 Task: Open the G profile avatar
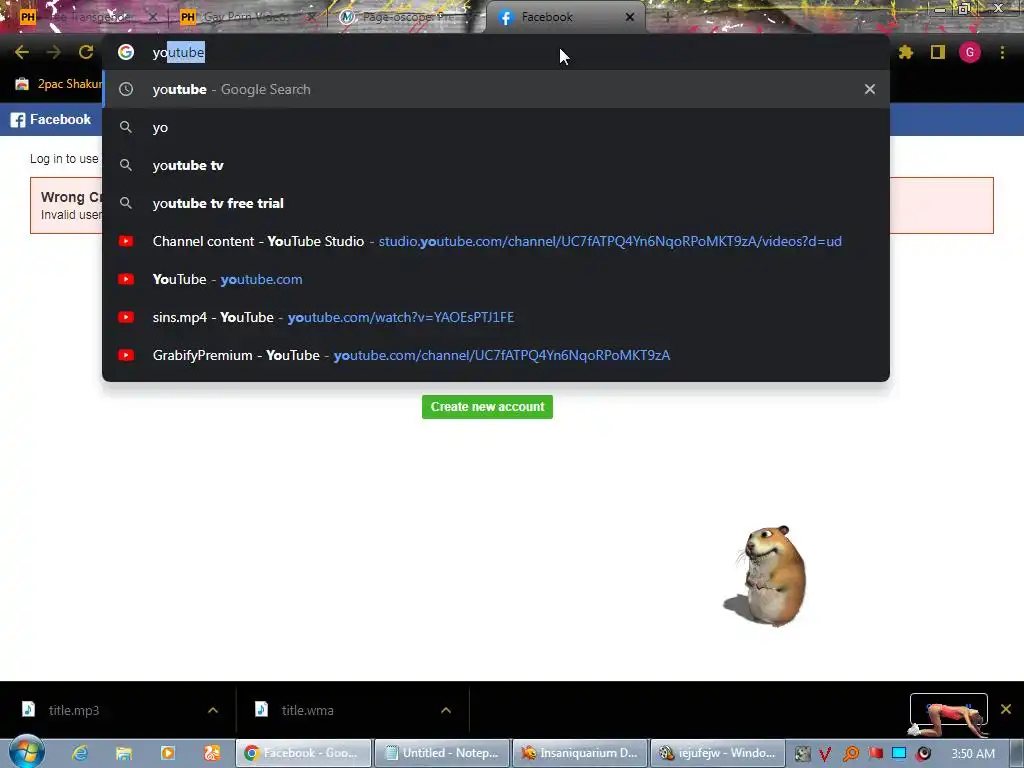pos(970,52)
